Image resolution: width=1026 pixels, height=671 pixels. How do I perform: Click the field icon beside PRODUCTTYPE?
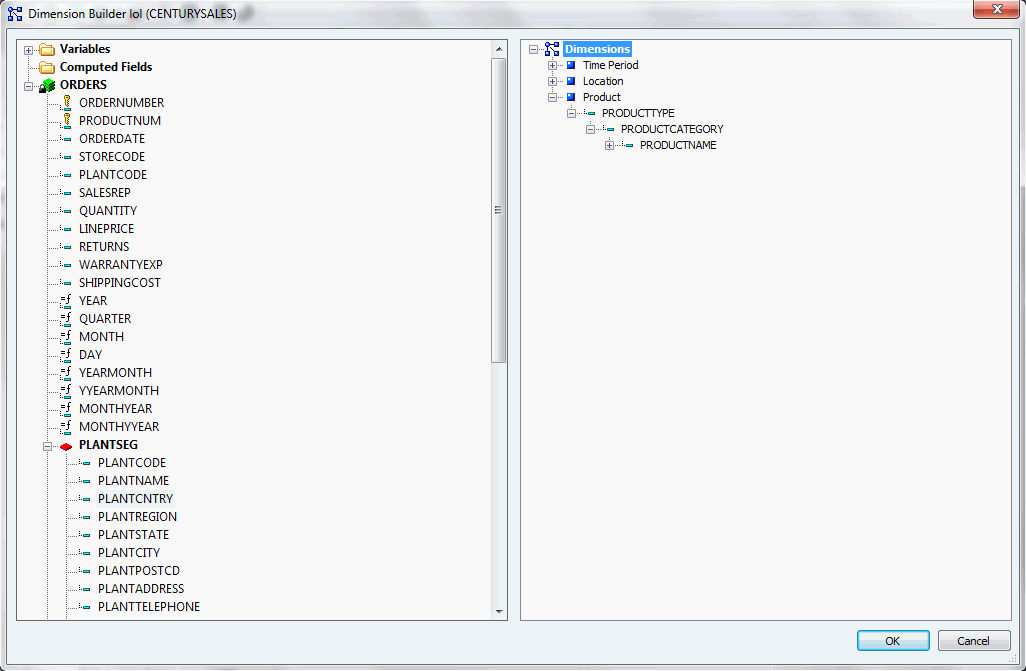coord(590,113)
